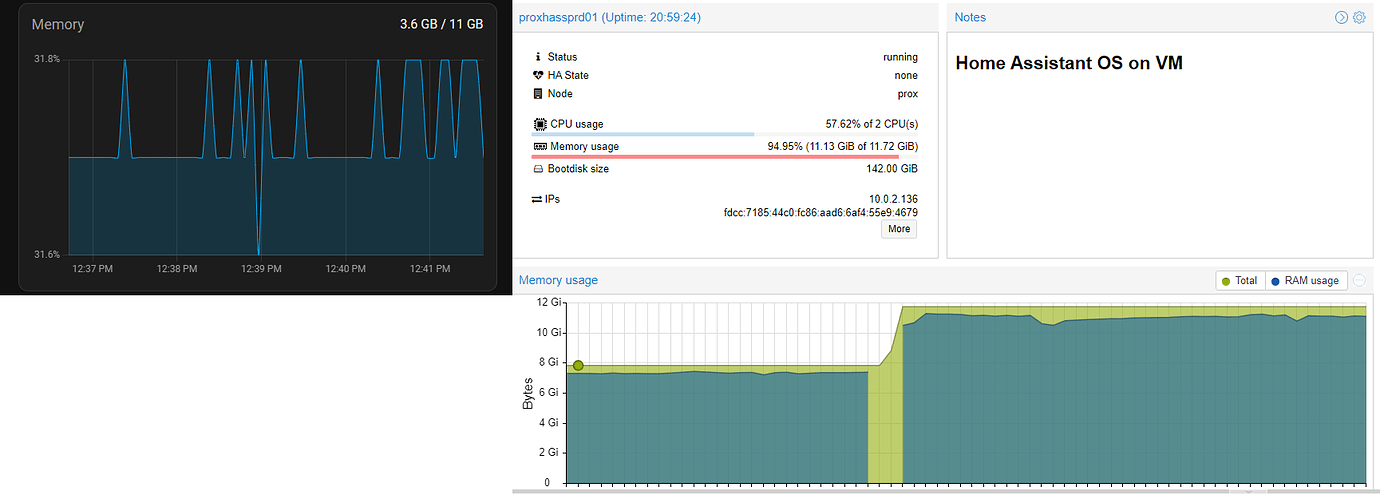This screenshot has width=1380, height=494.
Task: Click the 57.62% of 2 CPU(s) value
Action: [871, 124]
